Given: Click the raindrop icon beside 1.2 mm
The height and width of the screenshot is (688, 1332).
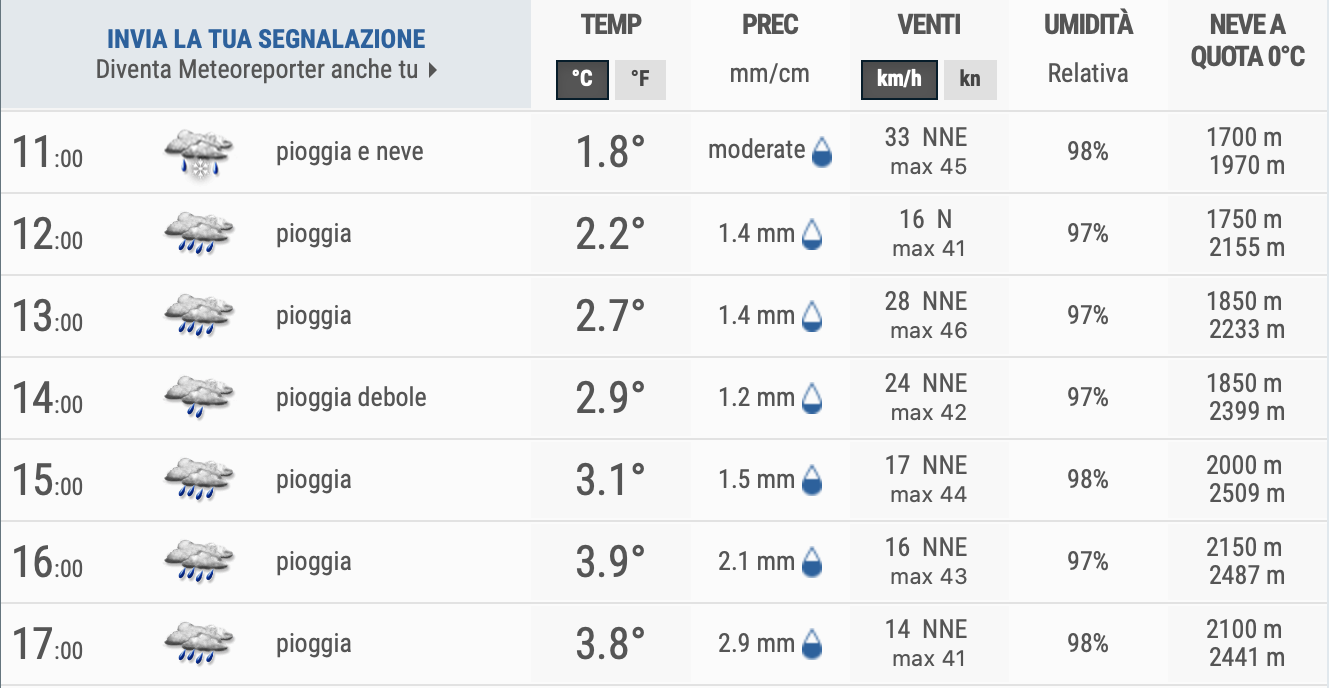Looking at the screenshot, I should pos(813,399).
